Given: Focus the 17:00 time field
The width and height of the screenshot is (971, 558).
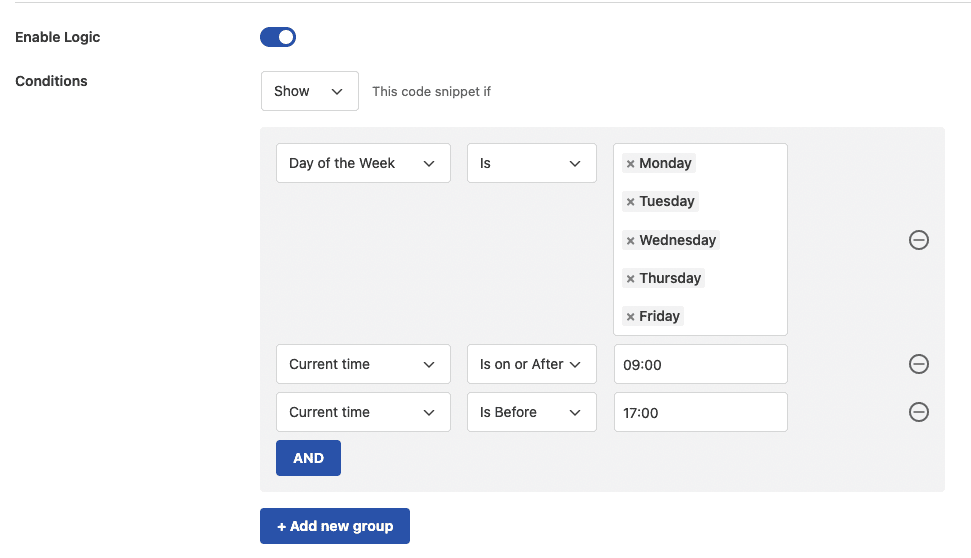Looking at the screenshot, I should click(x=700, y=412).
